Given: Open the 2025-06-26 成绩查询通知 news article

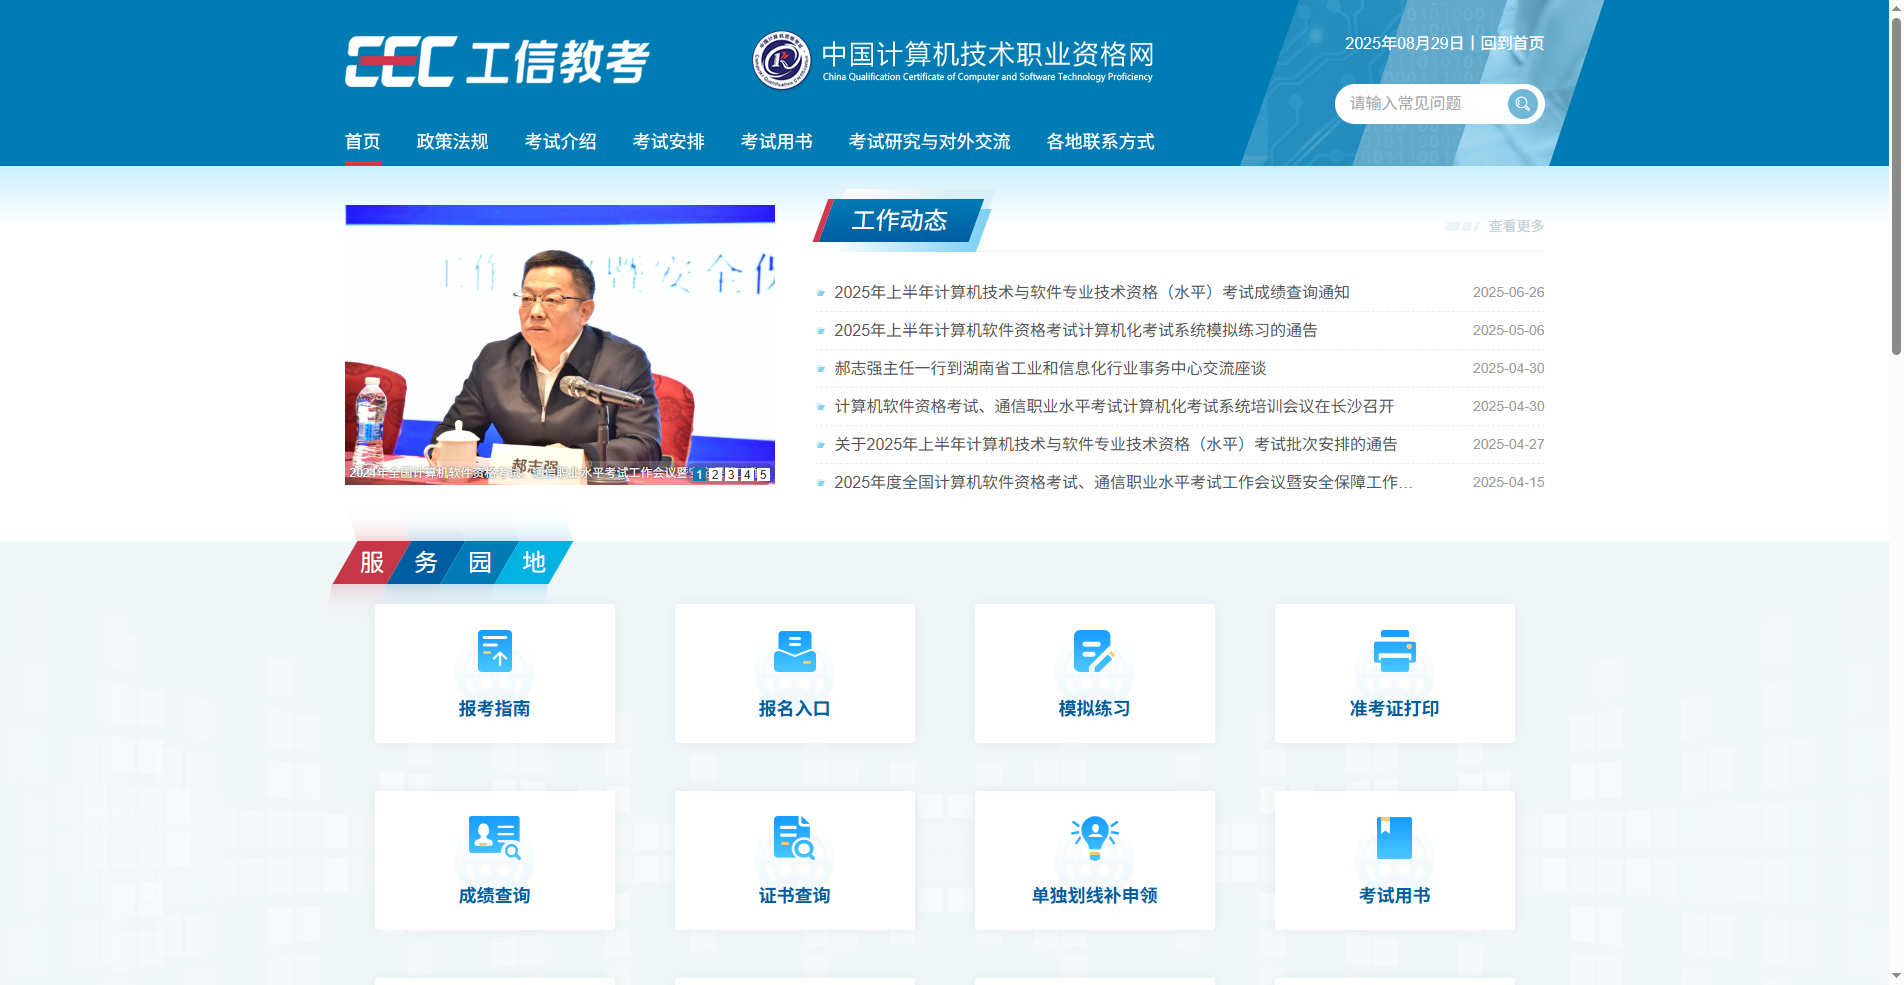Looking at the screenshot, I should [x=1091, y=292].
